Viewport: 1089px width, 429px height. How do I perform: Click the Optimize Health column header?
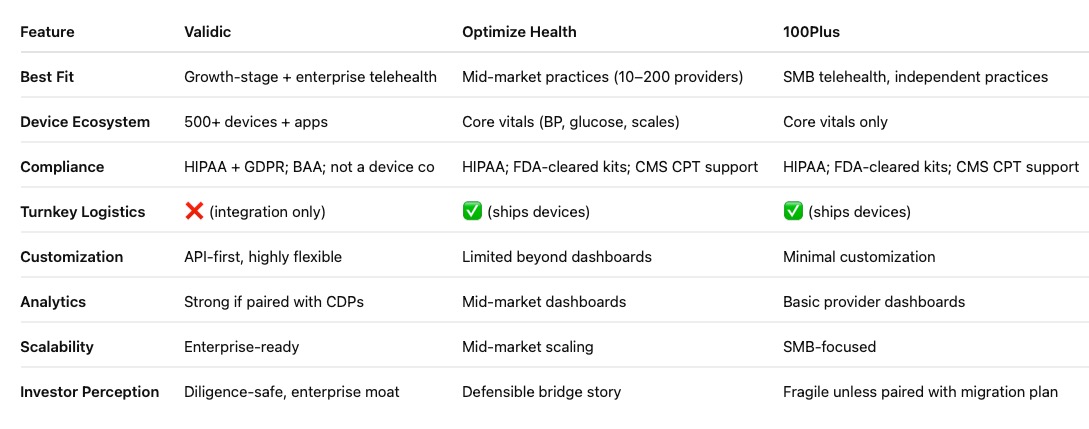click(x=519, y=32)
